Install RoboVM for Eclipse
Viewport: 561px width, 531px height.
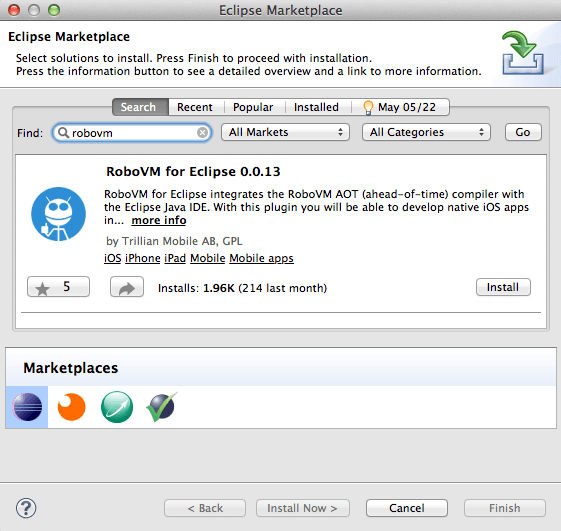coord(503,287)
